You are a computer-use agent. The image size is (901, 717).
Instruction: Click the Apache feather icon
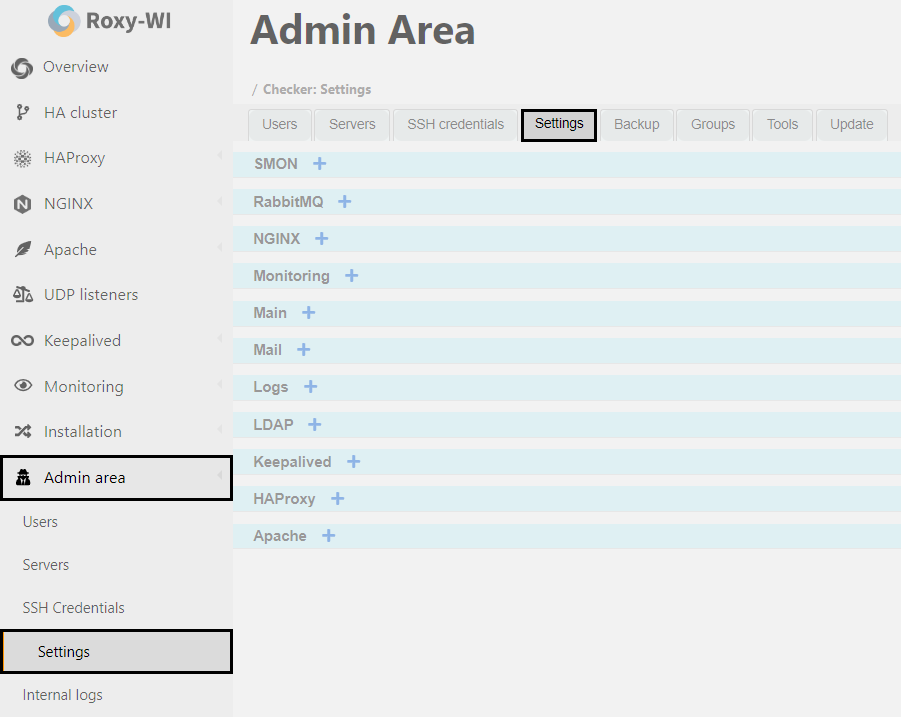click(22, 249)
